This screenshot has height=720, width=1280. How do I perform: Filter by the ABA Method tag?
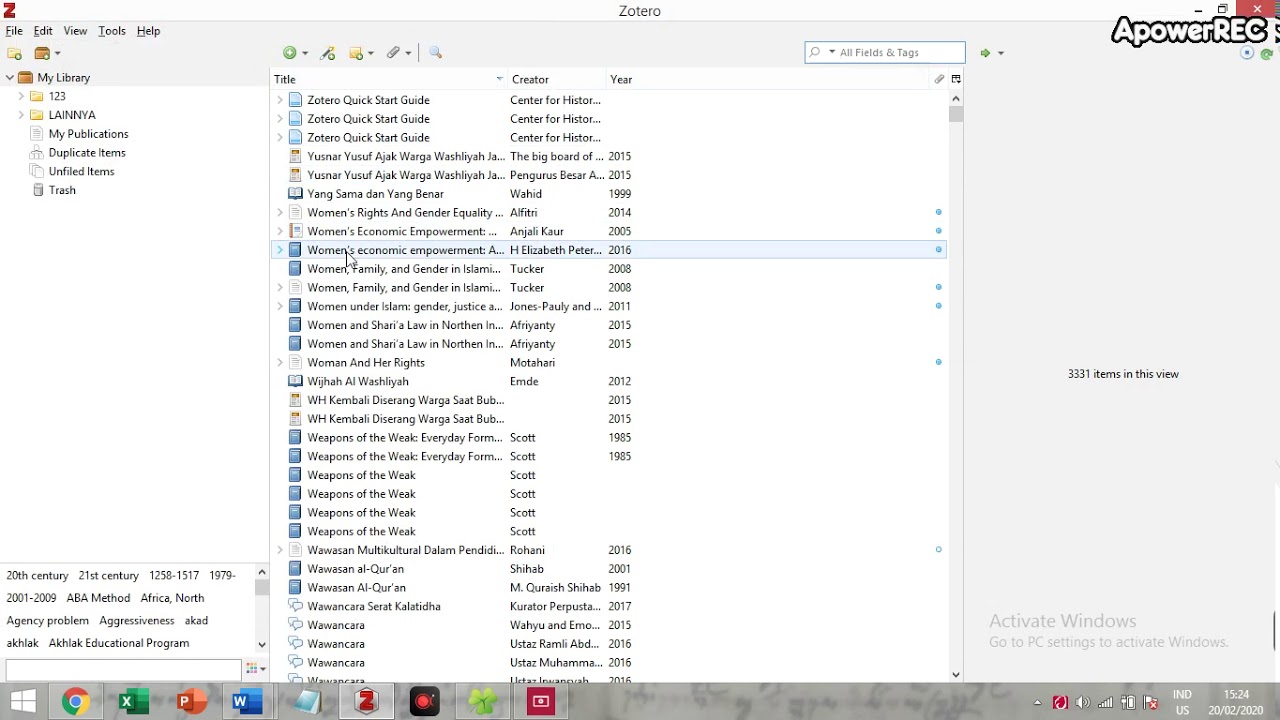tap(98, 598)
